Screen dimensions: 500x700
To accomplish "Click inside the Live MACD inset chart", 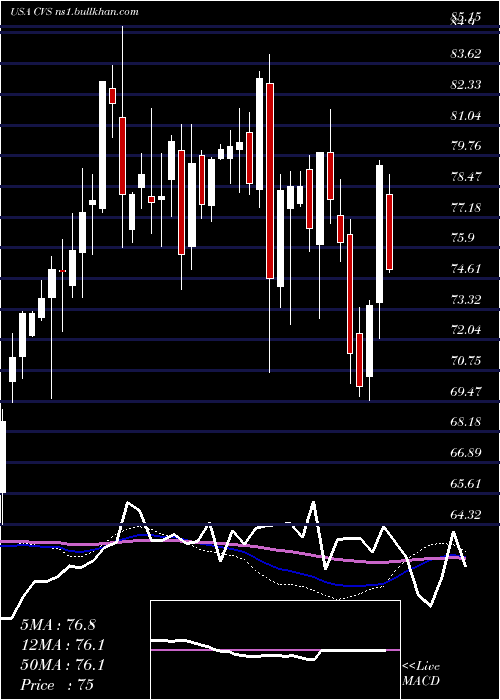I will [x=275, y=650].
